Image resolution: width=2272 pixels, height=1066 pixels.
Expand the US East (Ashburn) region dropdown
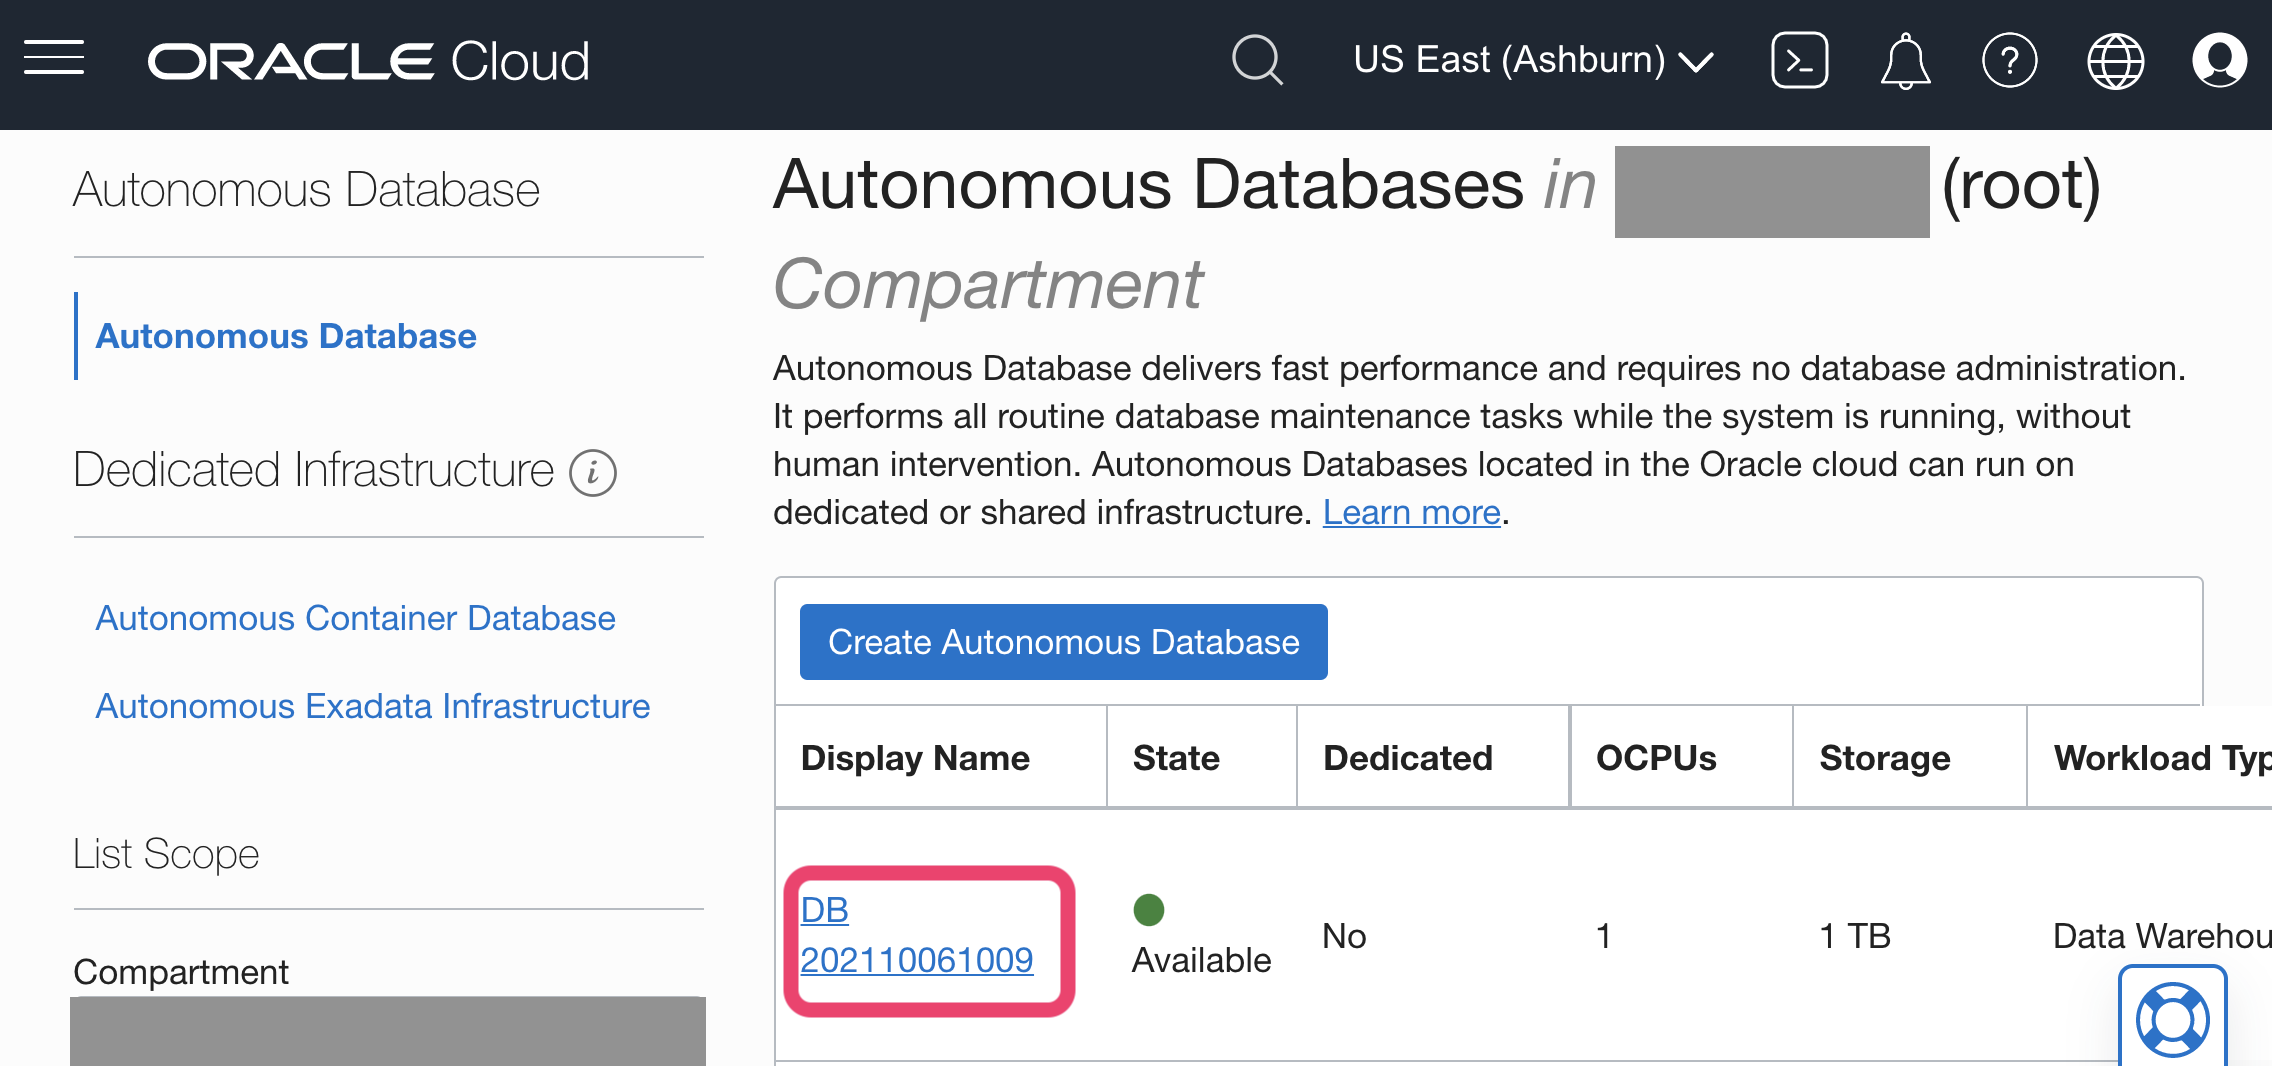(x=1532, y=60)
